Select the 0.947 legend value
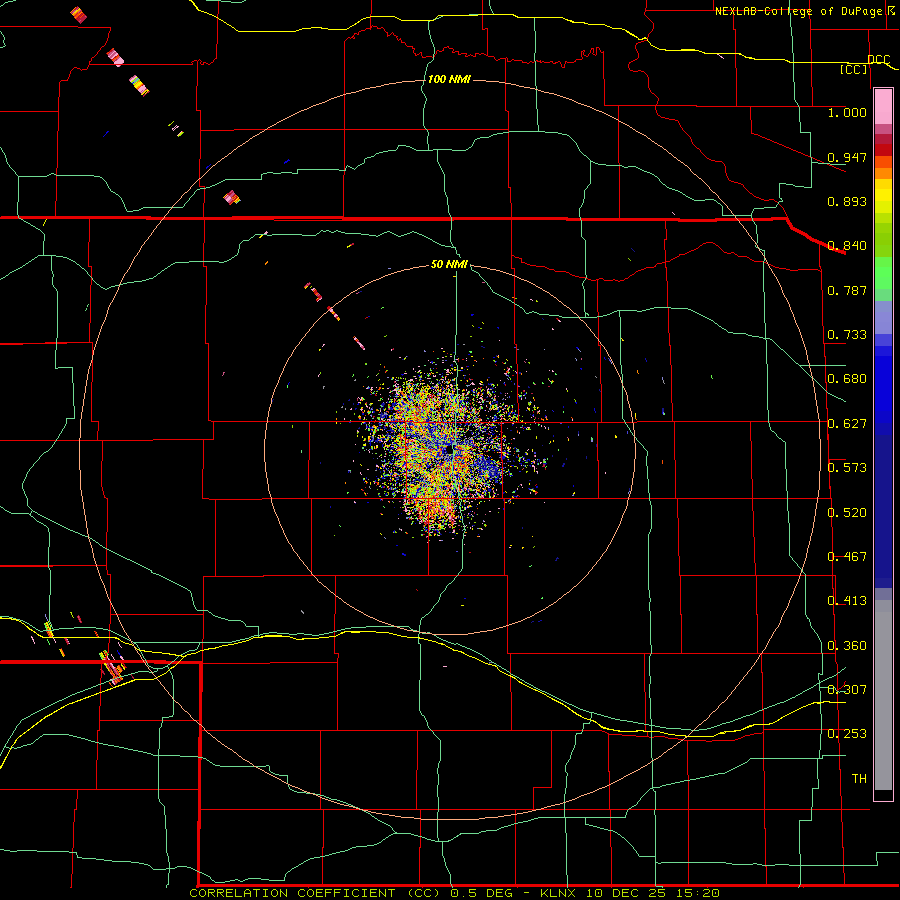Image resolution: width=900 pixels, height=900 pixels. 847,157
